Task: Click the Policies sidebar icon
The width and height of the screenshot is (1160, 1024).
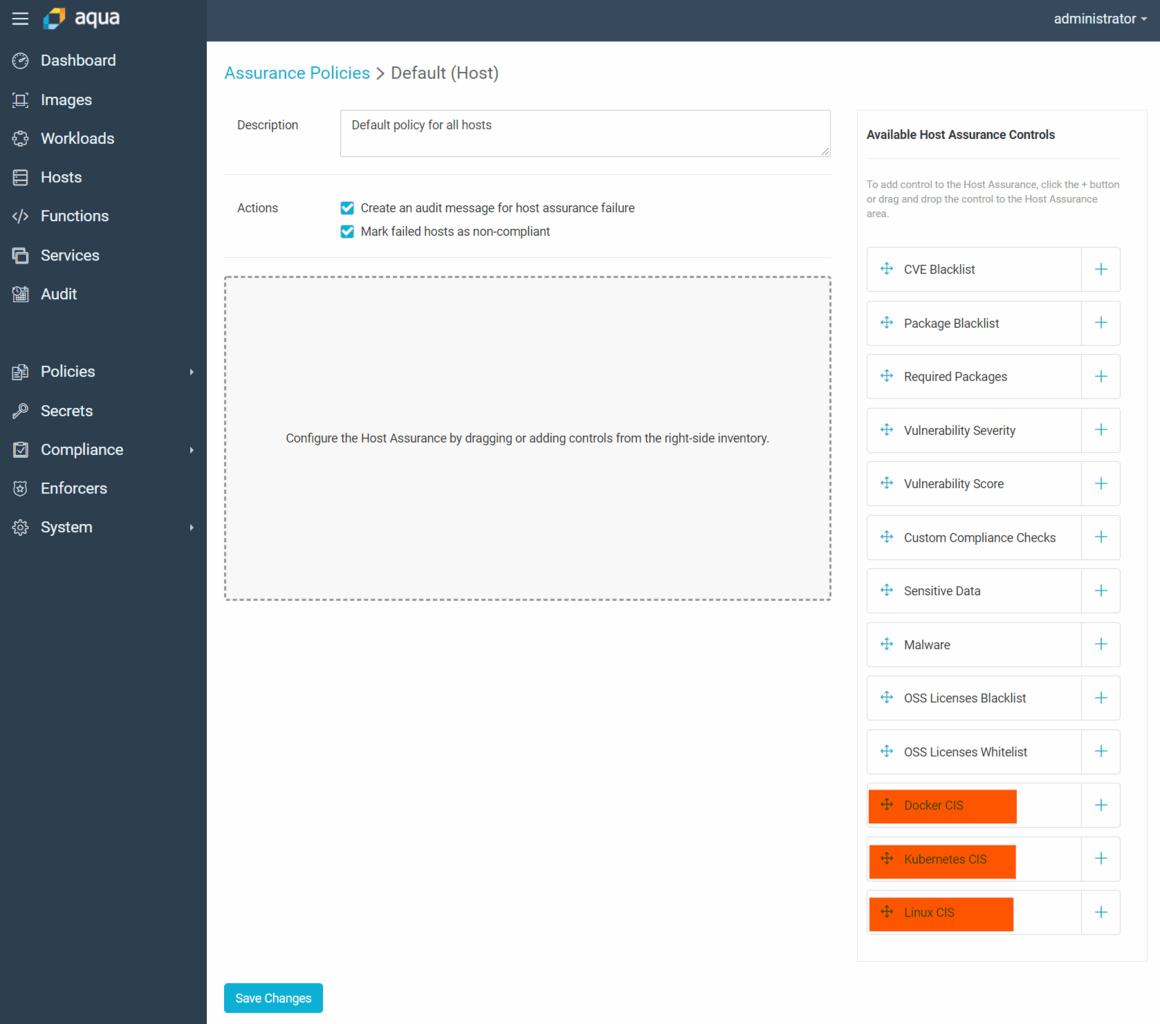Action: click(21, 371)
